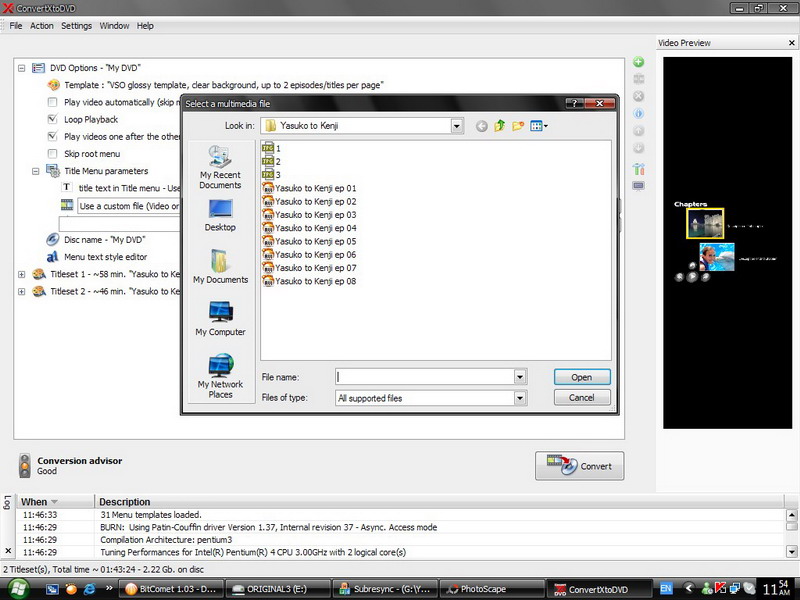The image size is (800, 600).
Task: Click the Menu text style editor icon
Action: 53,257
